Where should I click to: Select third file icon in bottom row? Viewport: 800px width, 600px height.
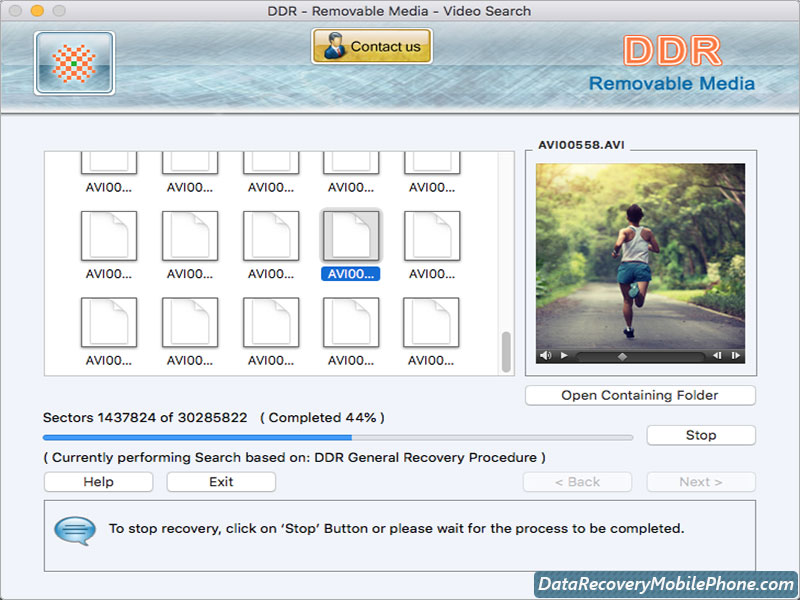tap(271, 323)
